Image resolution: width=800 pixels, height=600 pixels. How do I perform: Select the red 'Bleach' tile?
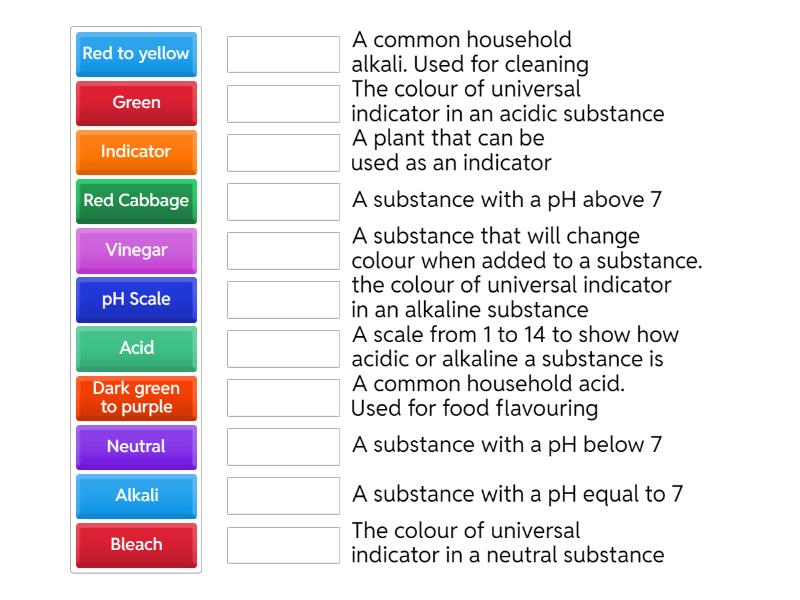coord(137,544)
